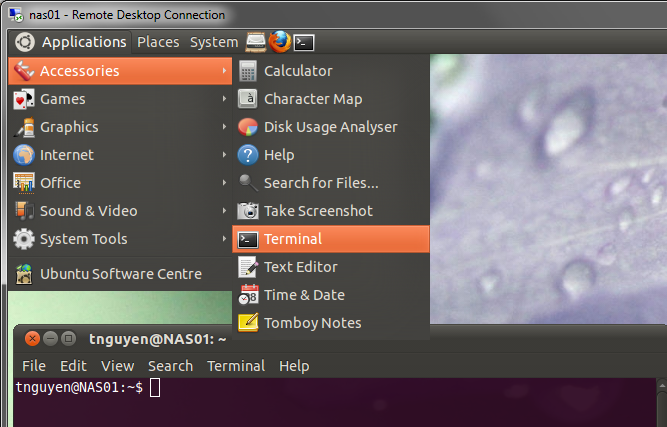Click the Take Screenshot camera icon
Image resolution: width=667 pixels, height=427 pixels.
coord(248,211)
